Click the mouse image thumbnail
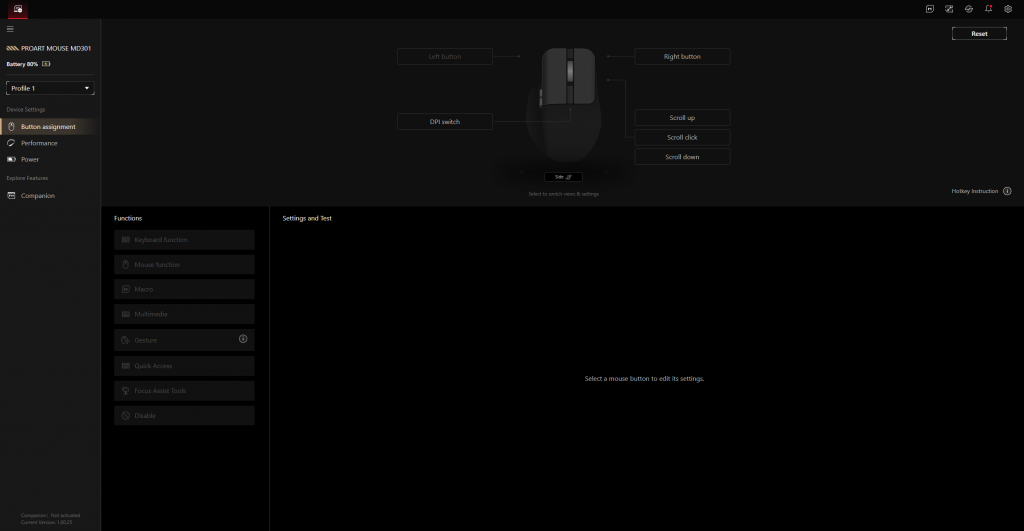The width and height of the screenshot is (1024, 531). [566, 105]
